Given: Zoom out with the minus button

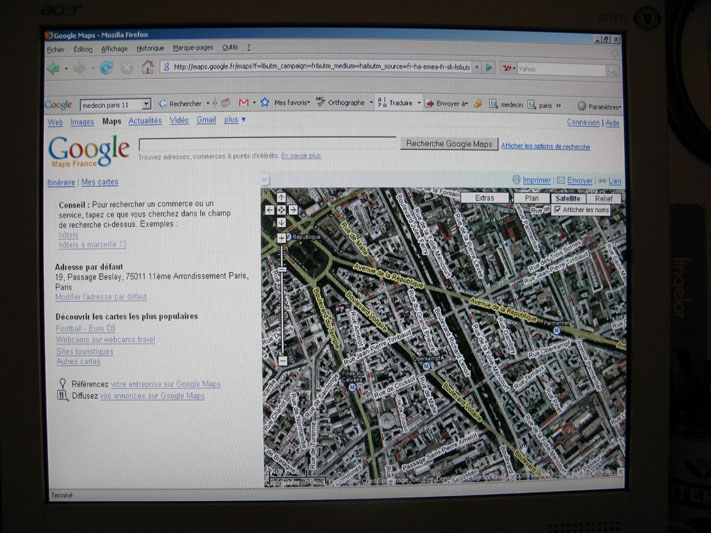Looking at the screenshot, I should click(x=282, y=361).
